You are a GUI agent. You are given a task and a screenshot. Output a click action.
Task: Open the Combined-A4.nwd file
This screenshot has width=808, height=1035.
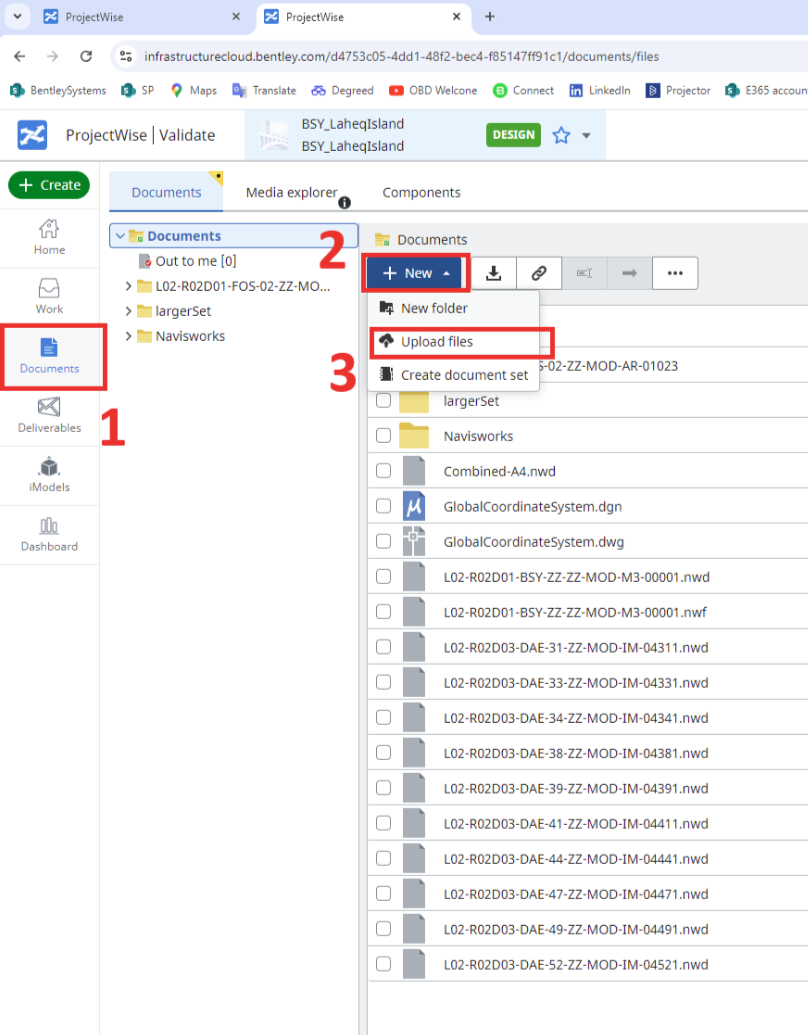pos(500,471)
